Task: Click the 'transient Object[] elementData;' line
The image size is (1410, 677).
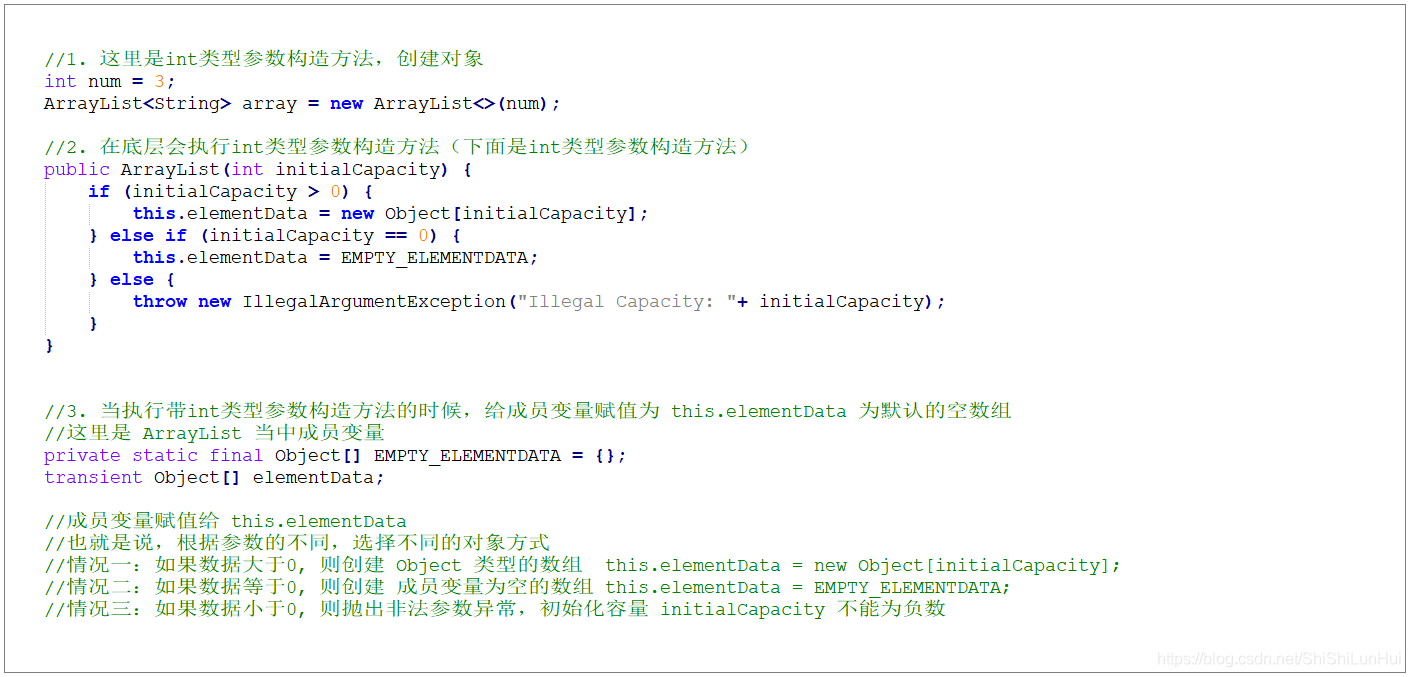Action: (214, 477)
